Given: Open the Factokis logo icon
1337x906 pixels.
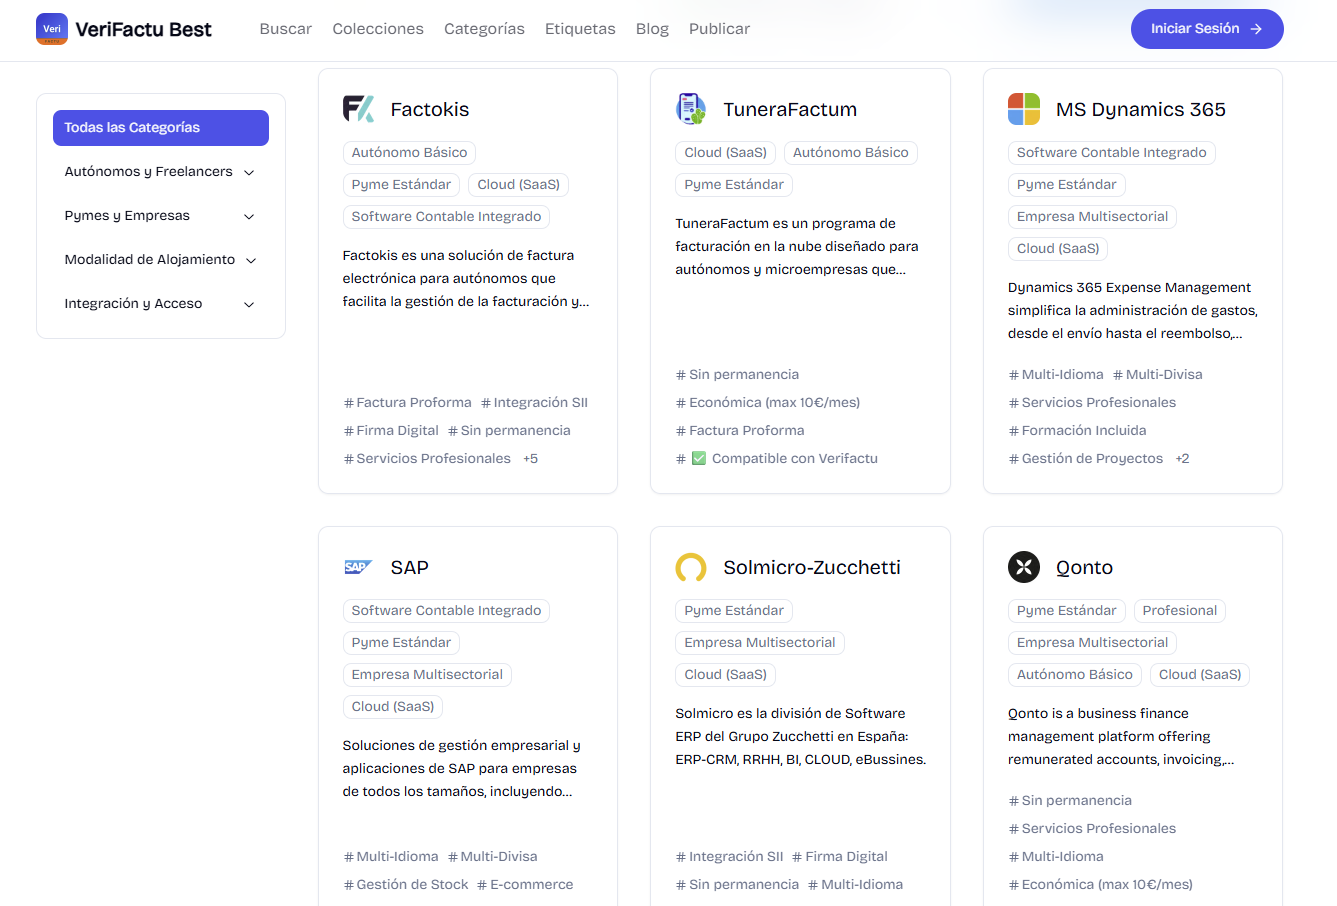Looking at the screenshot, I should (359, 109).
